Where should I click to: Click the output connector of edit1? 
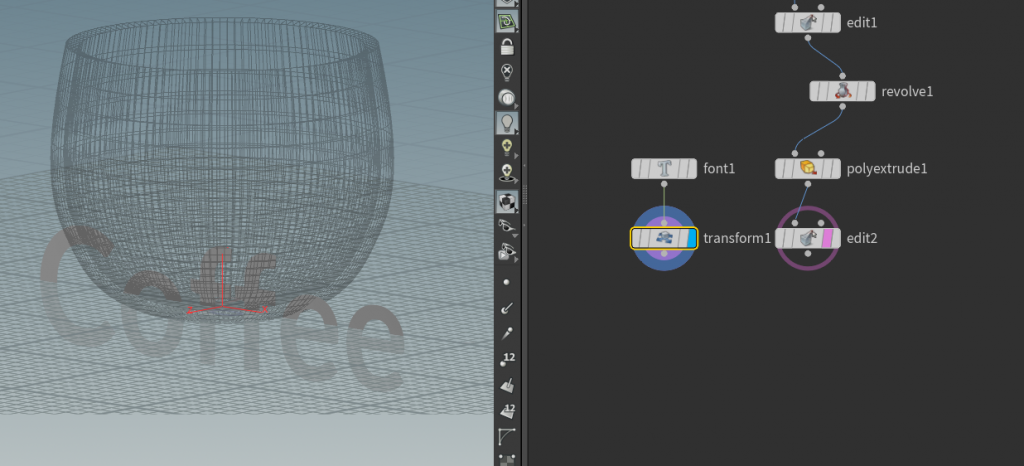(x=808, y=38)
